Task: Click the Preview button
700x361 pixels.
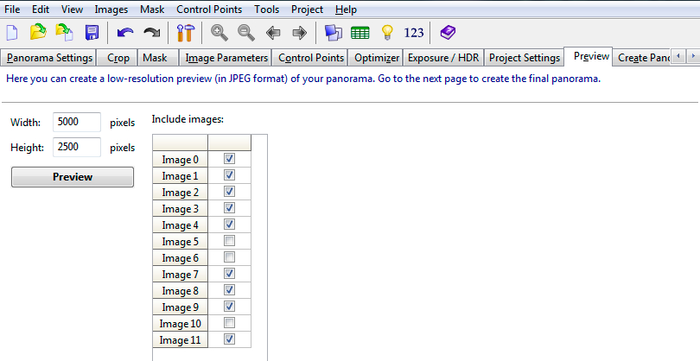Action: click(x=72, y=177)
